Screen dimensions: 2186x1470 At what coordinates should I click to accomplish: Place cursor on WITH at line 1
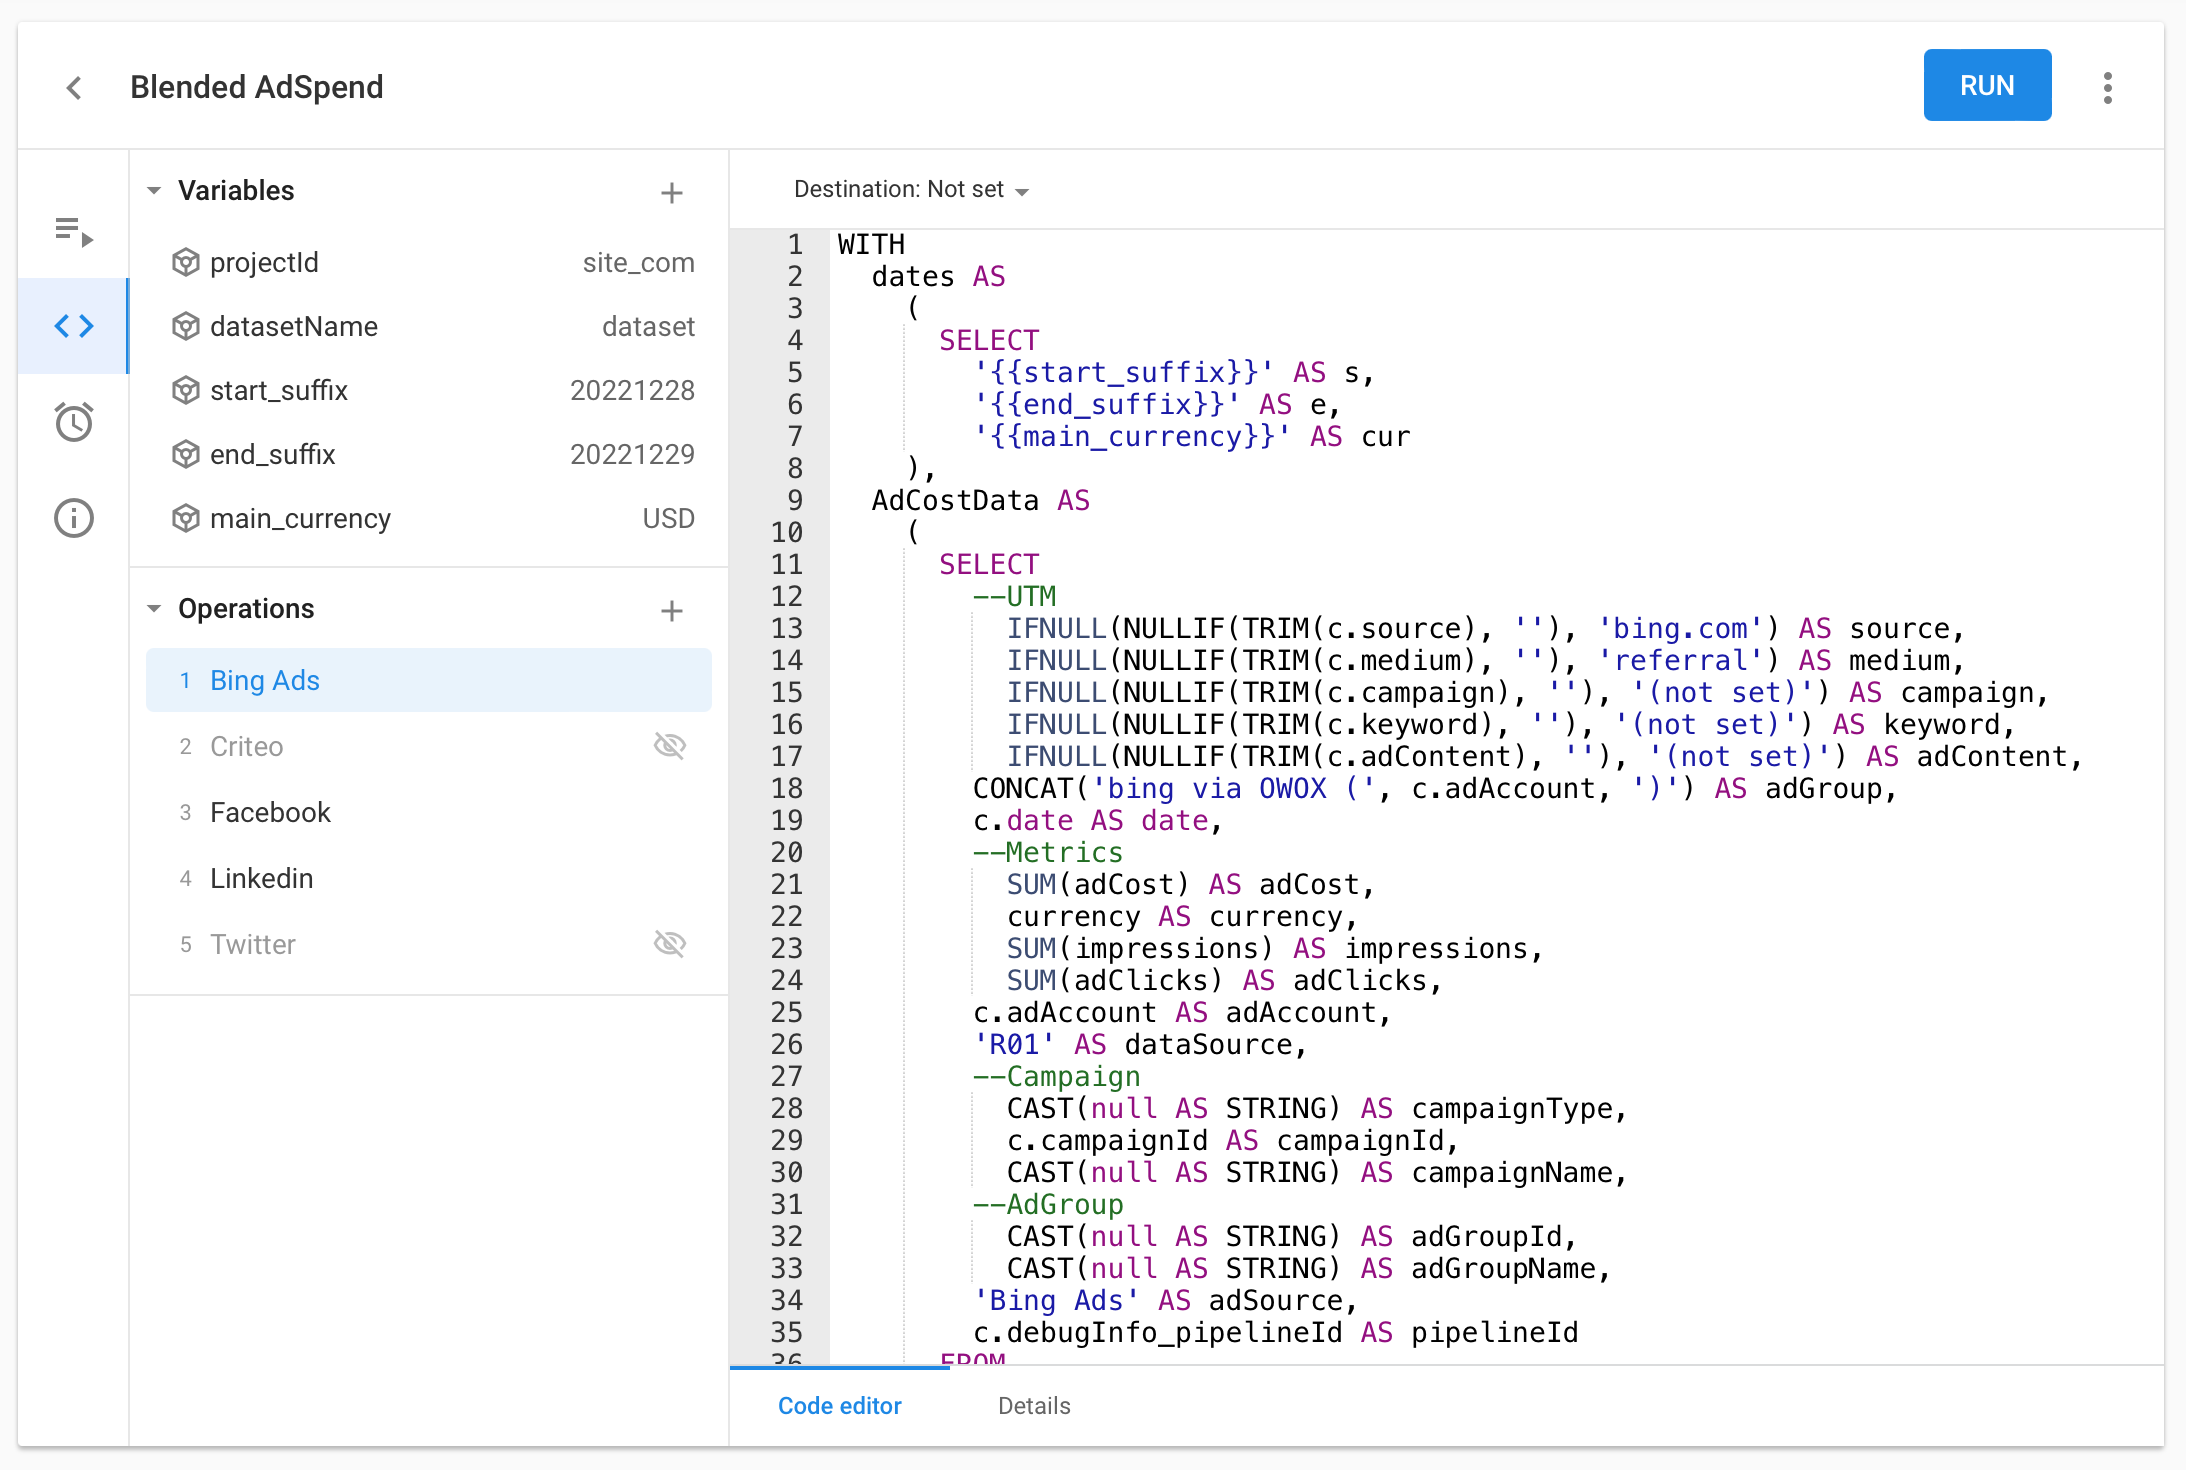(871, 245)
